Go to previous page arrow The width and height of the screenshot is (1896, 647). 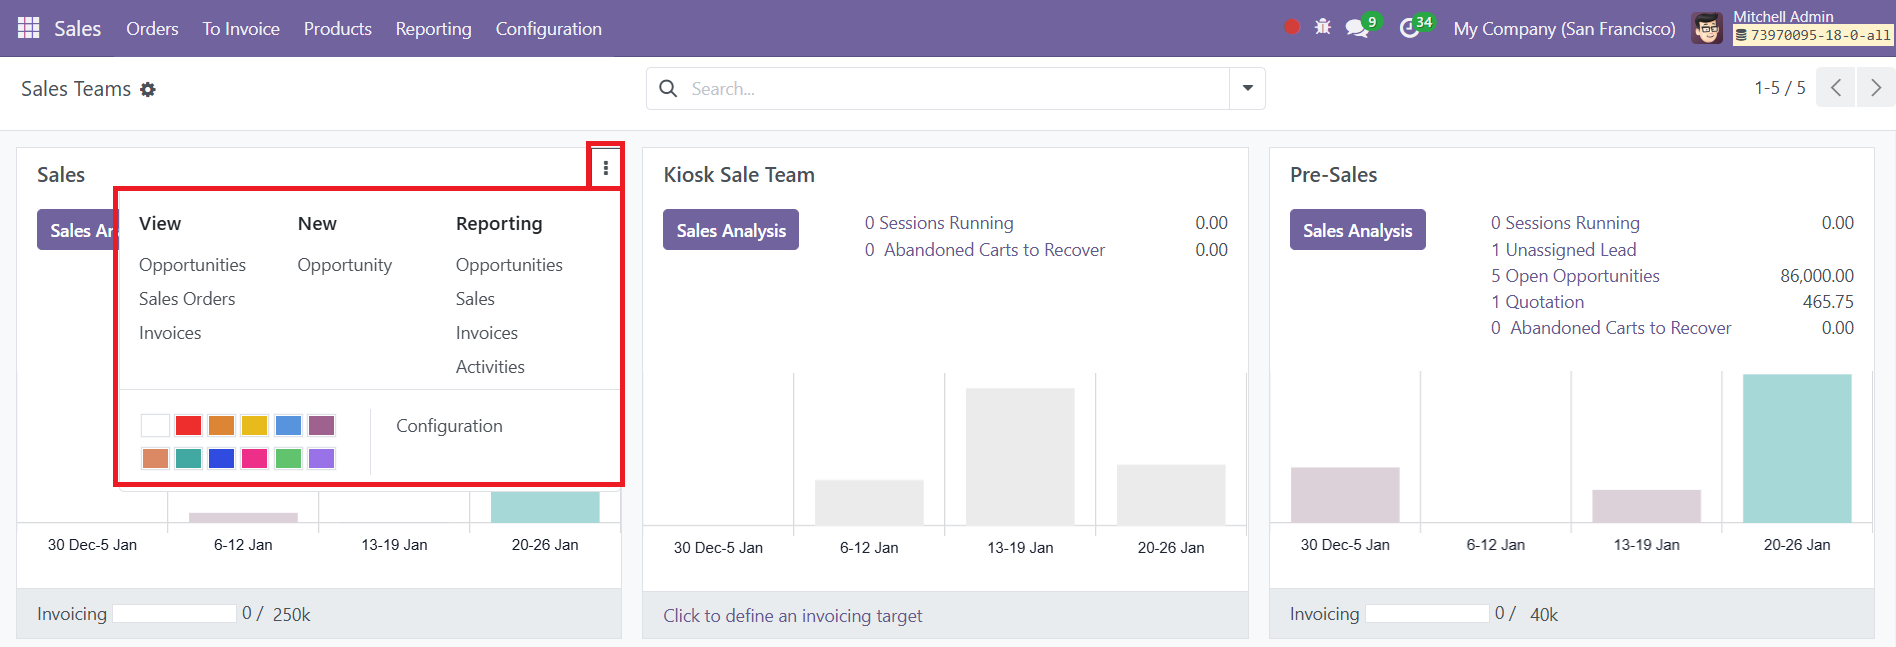pyautogui.click(x=1836, y=88)
